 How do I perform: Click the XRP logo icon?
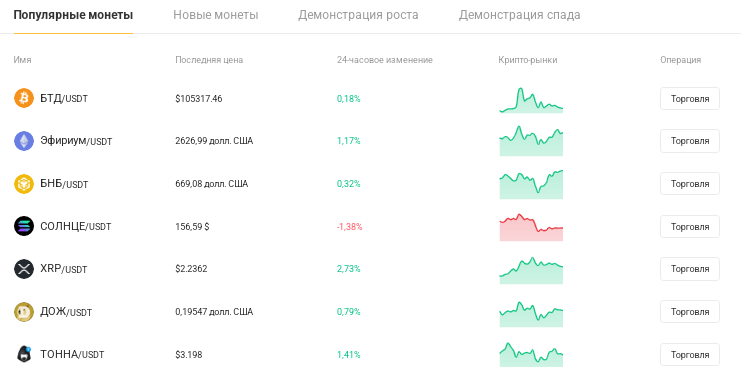click(x=24, y=269)
